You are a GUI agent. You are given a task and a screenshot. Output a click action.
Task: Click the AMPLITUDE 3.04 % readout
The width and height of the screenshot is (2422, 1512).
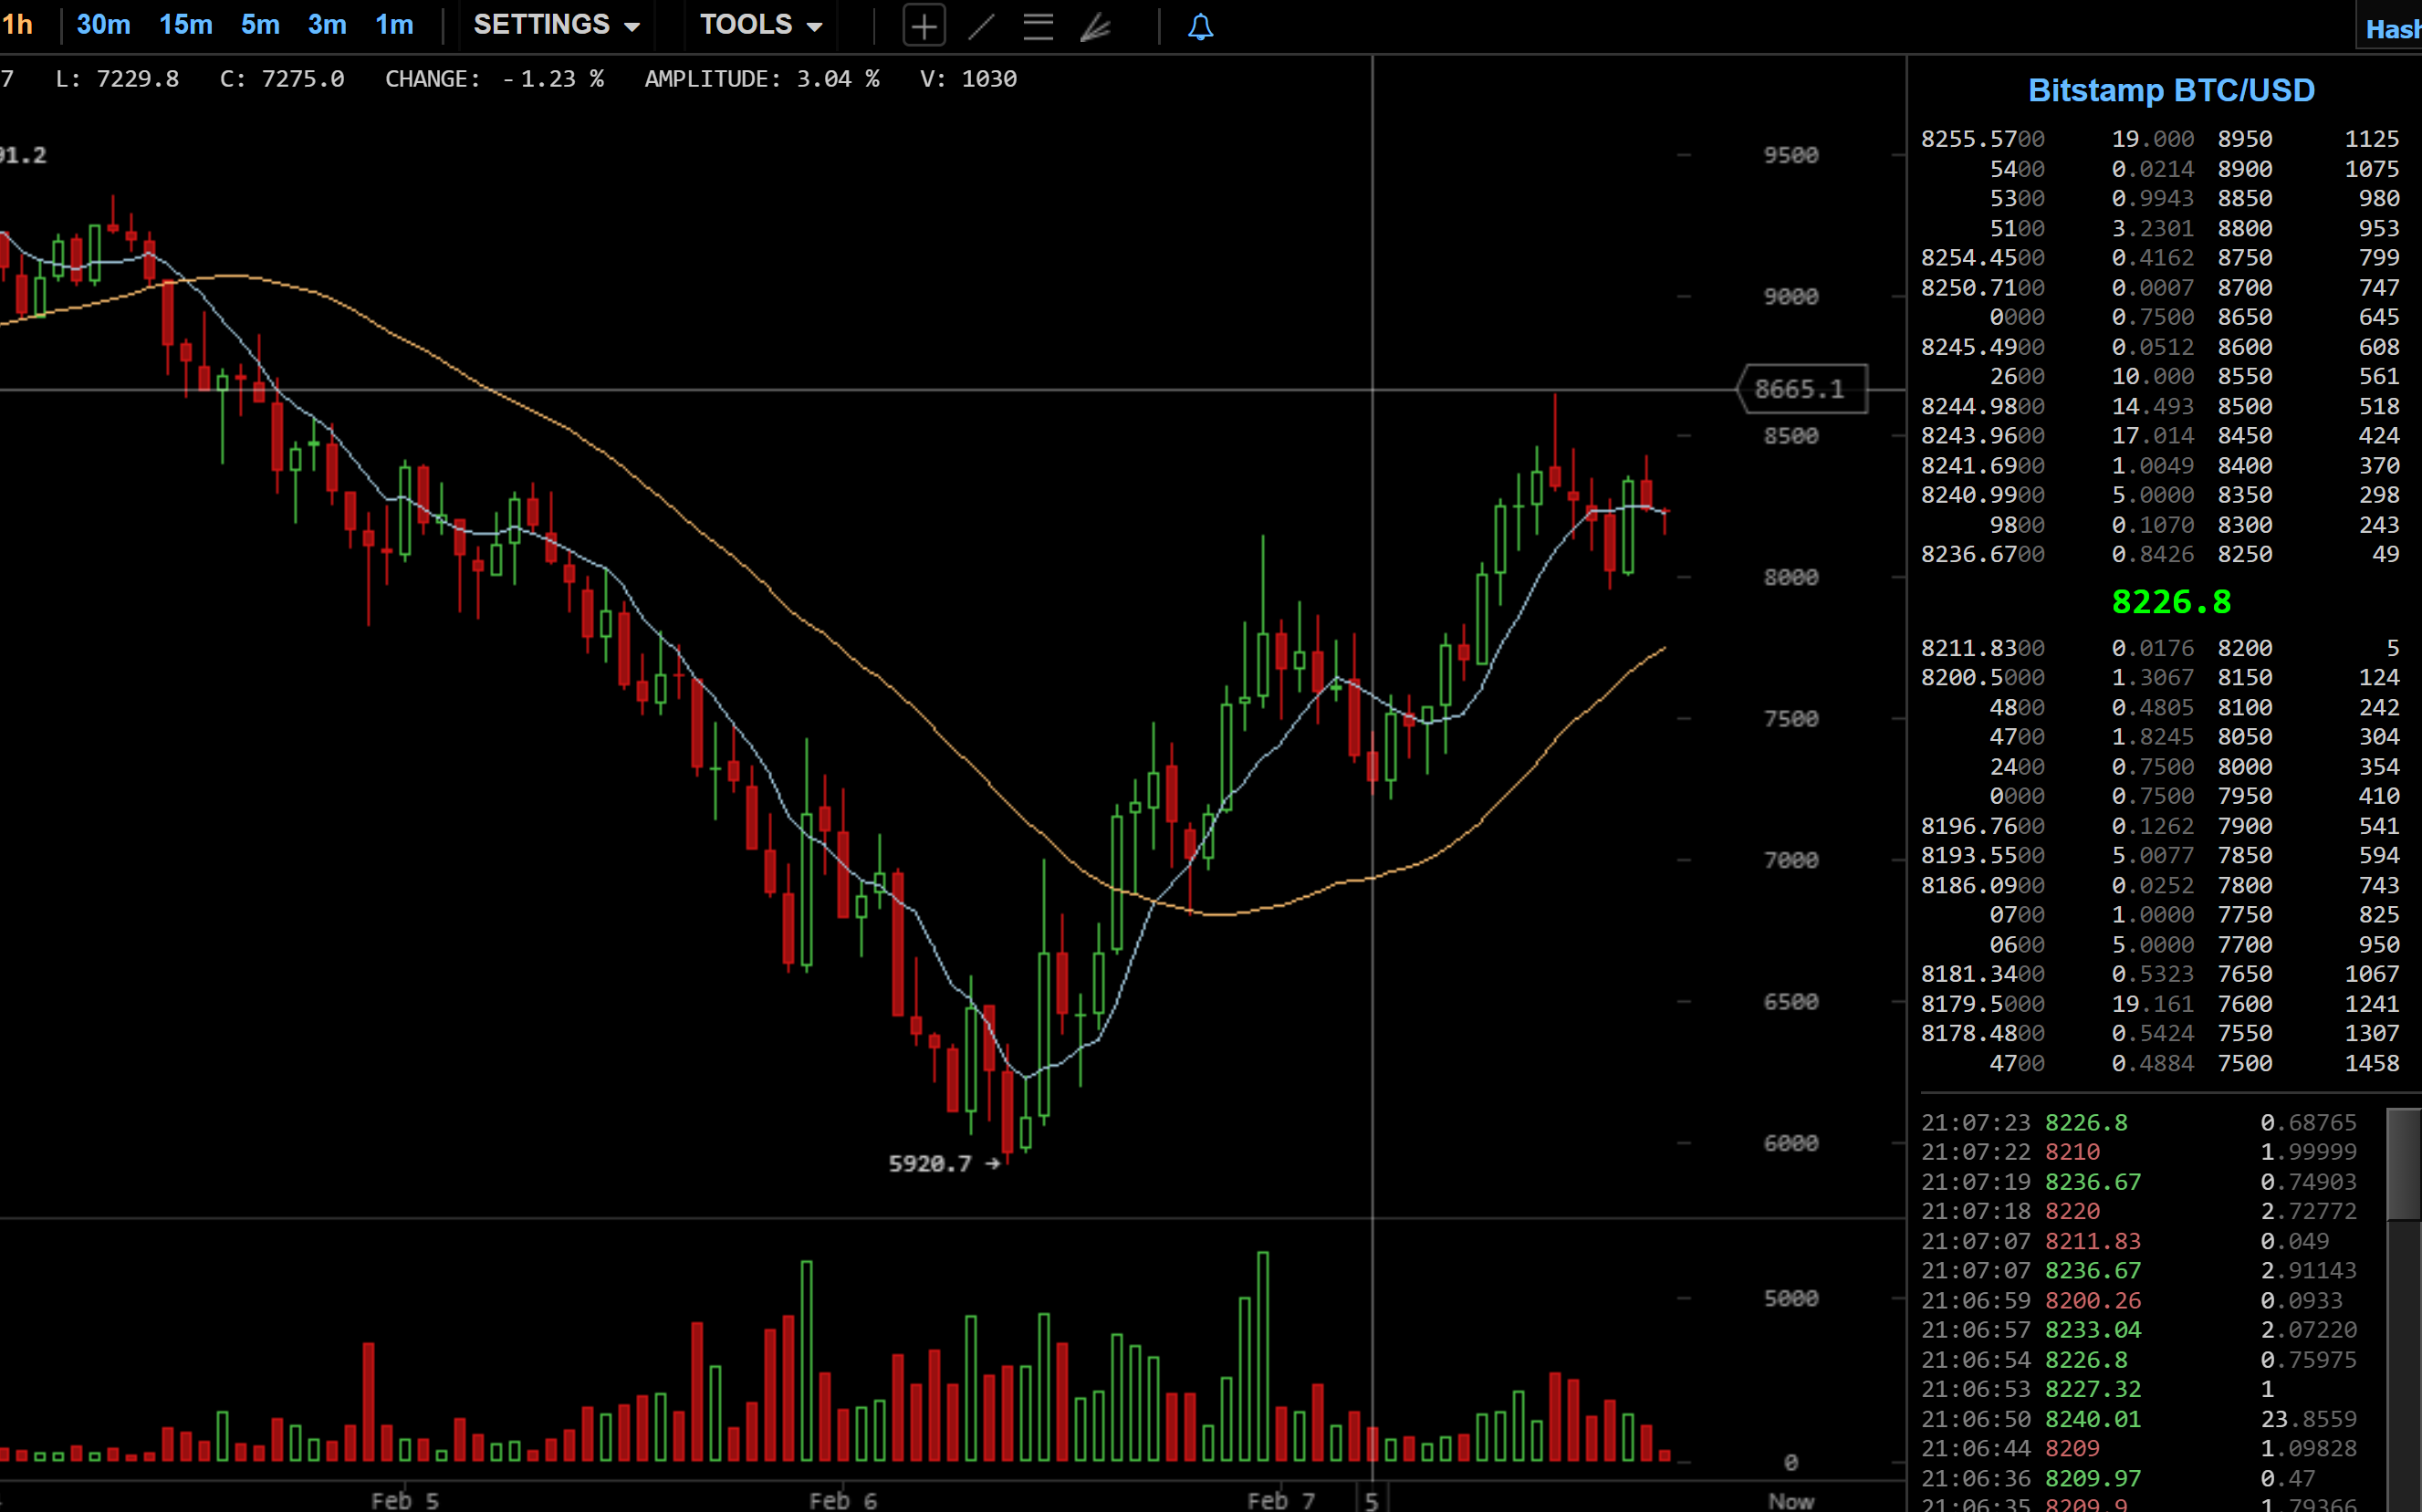point(762,79)
